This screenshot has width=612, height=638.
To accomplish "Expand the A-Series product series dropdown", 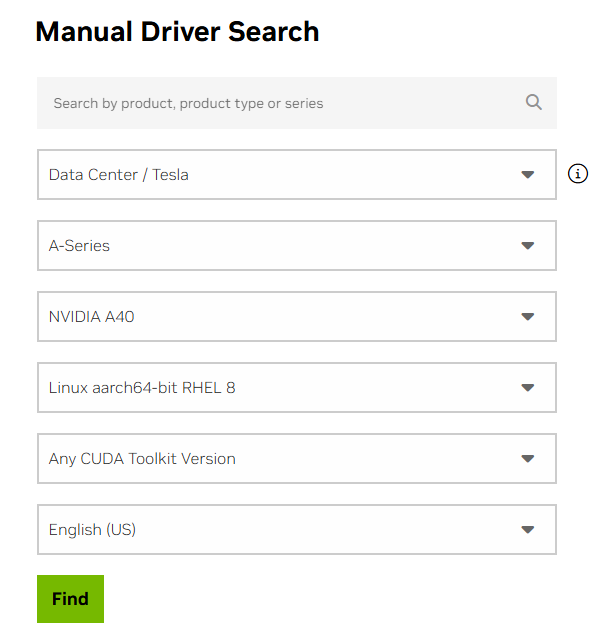I will coord(297,245).
